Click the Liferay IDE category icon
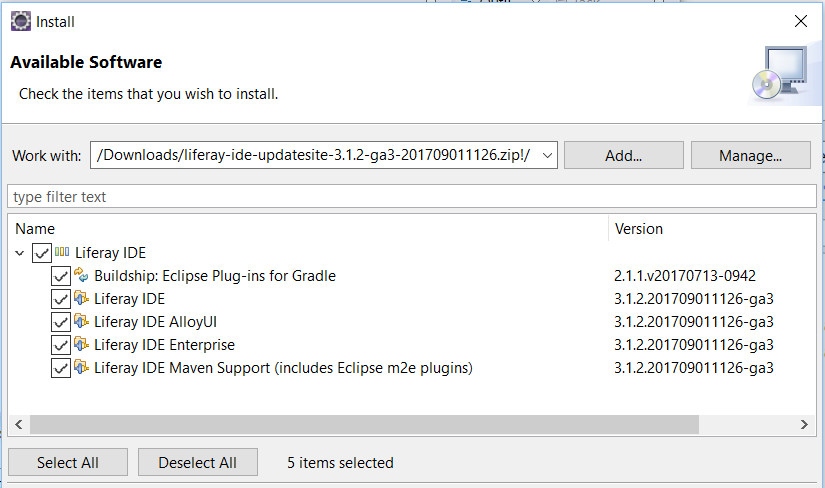 coord(62,252)
